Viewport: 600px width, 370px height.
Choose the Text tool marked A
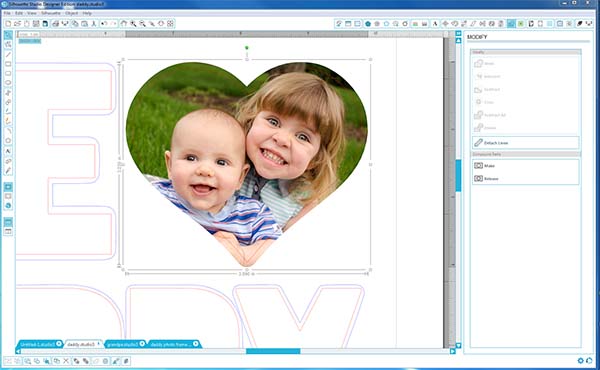(8, 151)
